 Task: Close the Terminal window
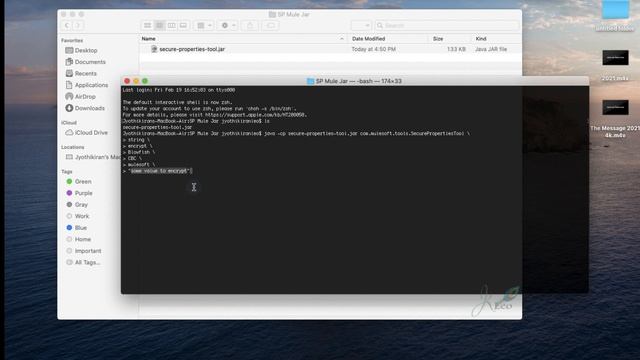pos(127,81)
